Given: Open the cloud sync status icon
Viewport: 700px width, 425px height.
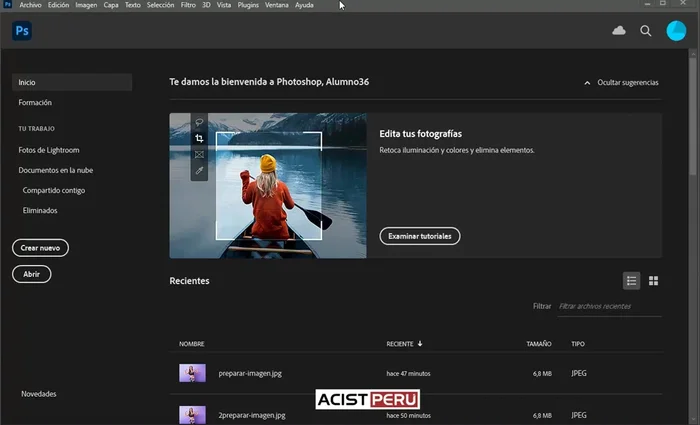Looking at the screenshot, I should point(619,30).
